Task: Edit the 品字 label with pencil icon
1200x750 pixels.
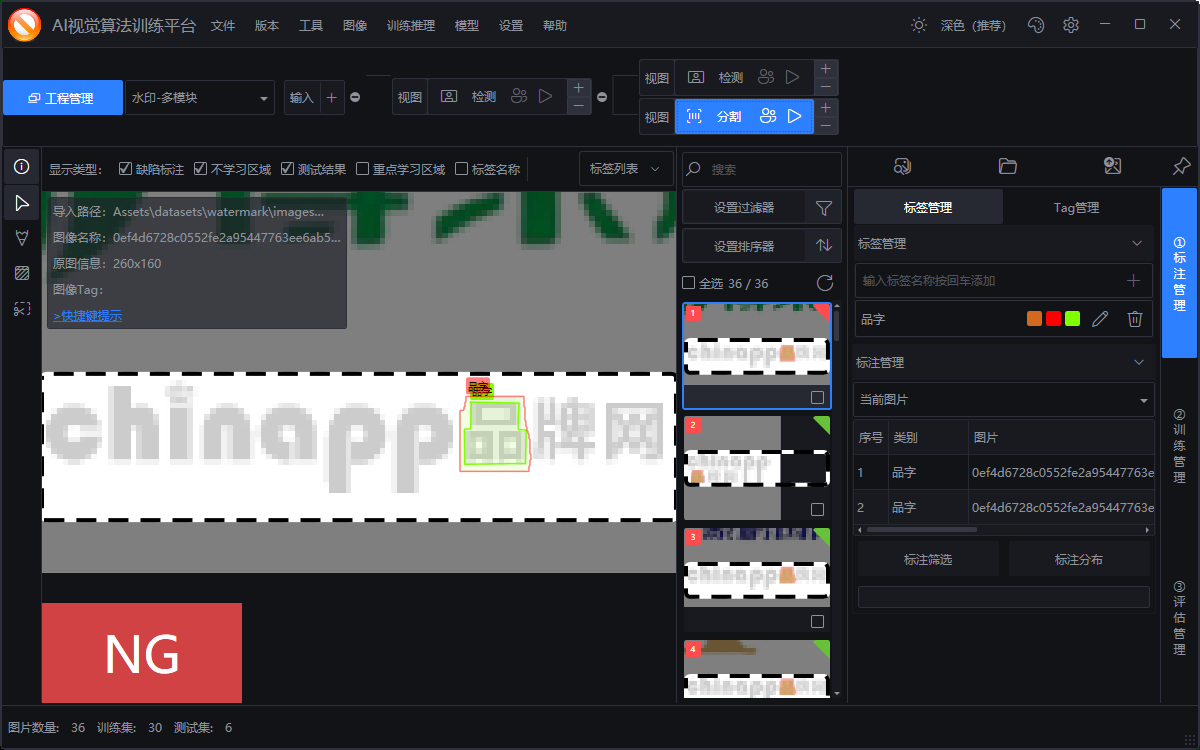Action: (x=1100, y=319)
